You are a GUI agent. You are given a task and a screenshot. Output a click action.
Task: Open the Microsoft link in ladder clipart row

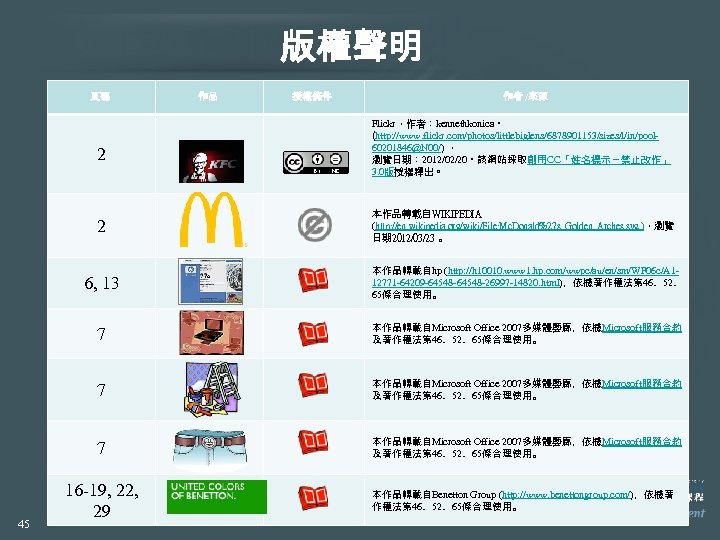pos(641,383)
